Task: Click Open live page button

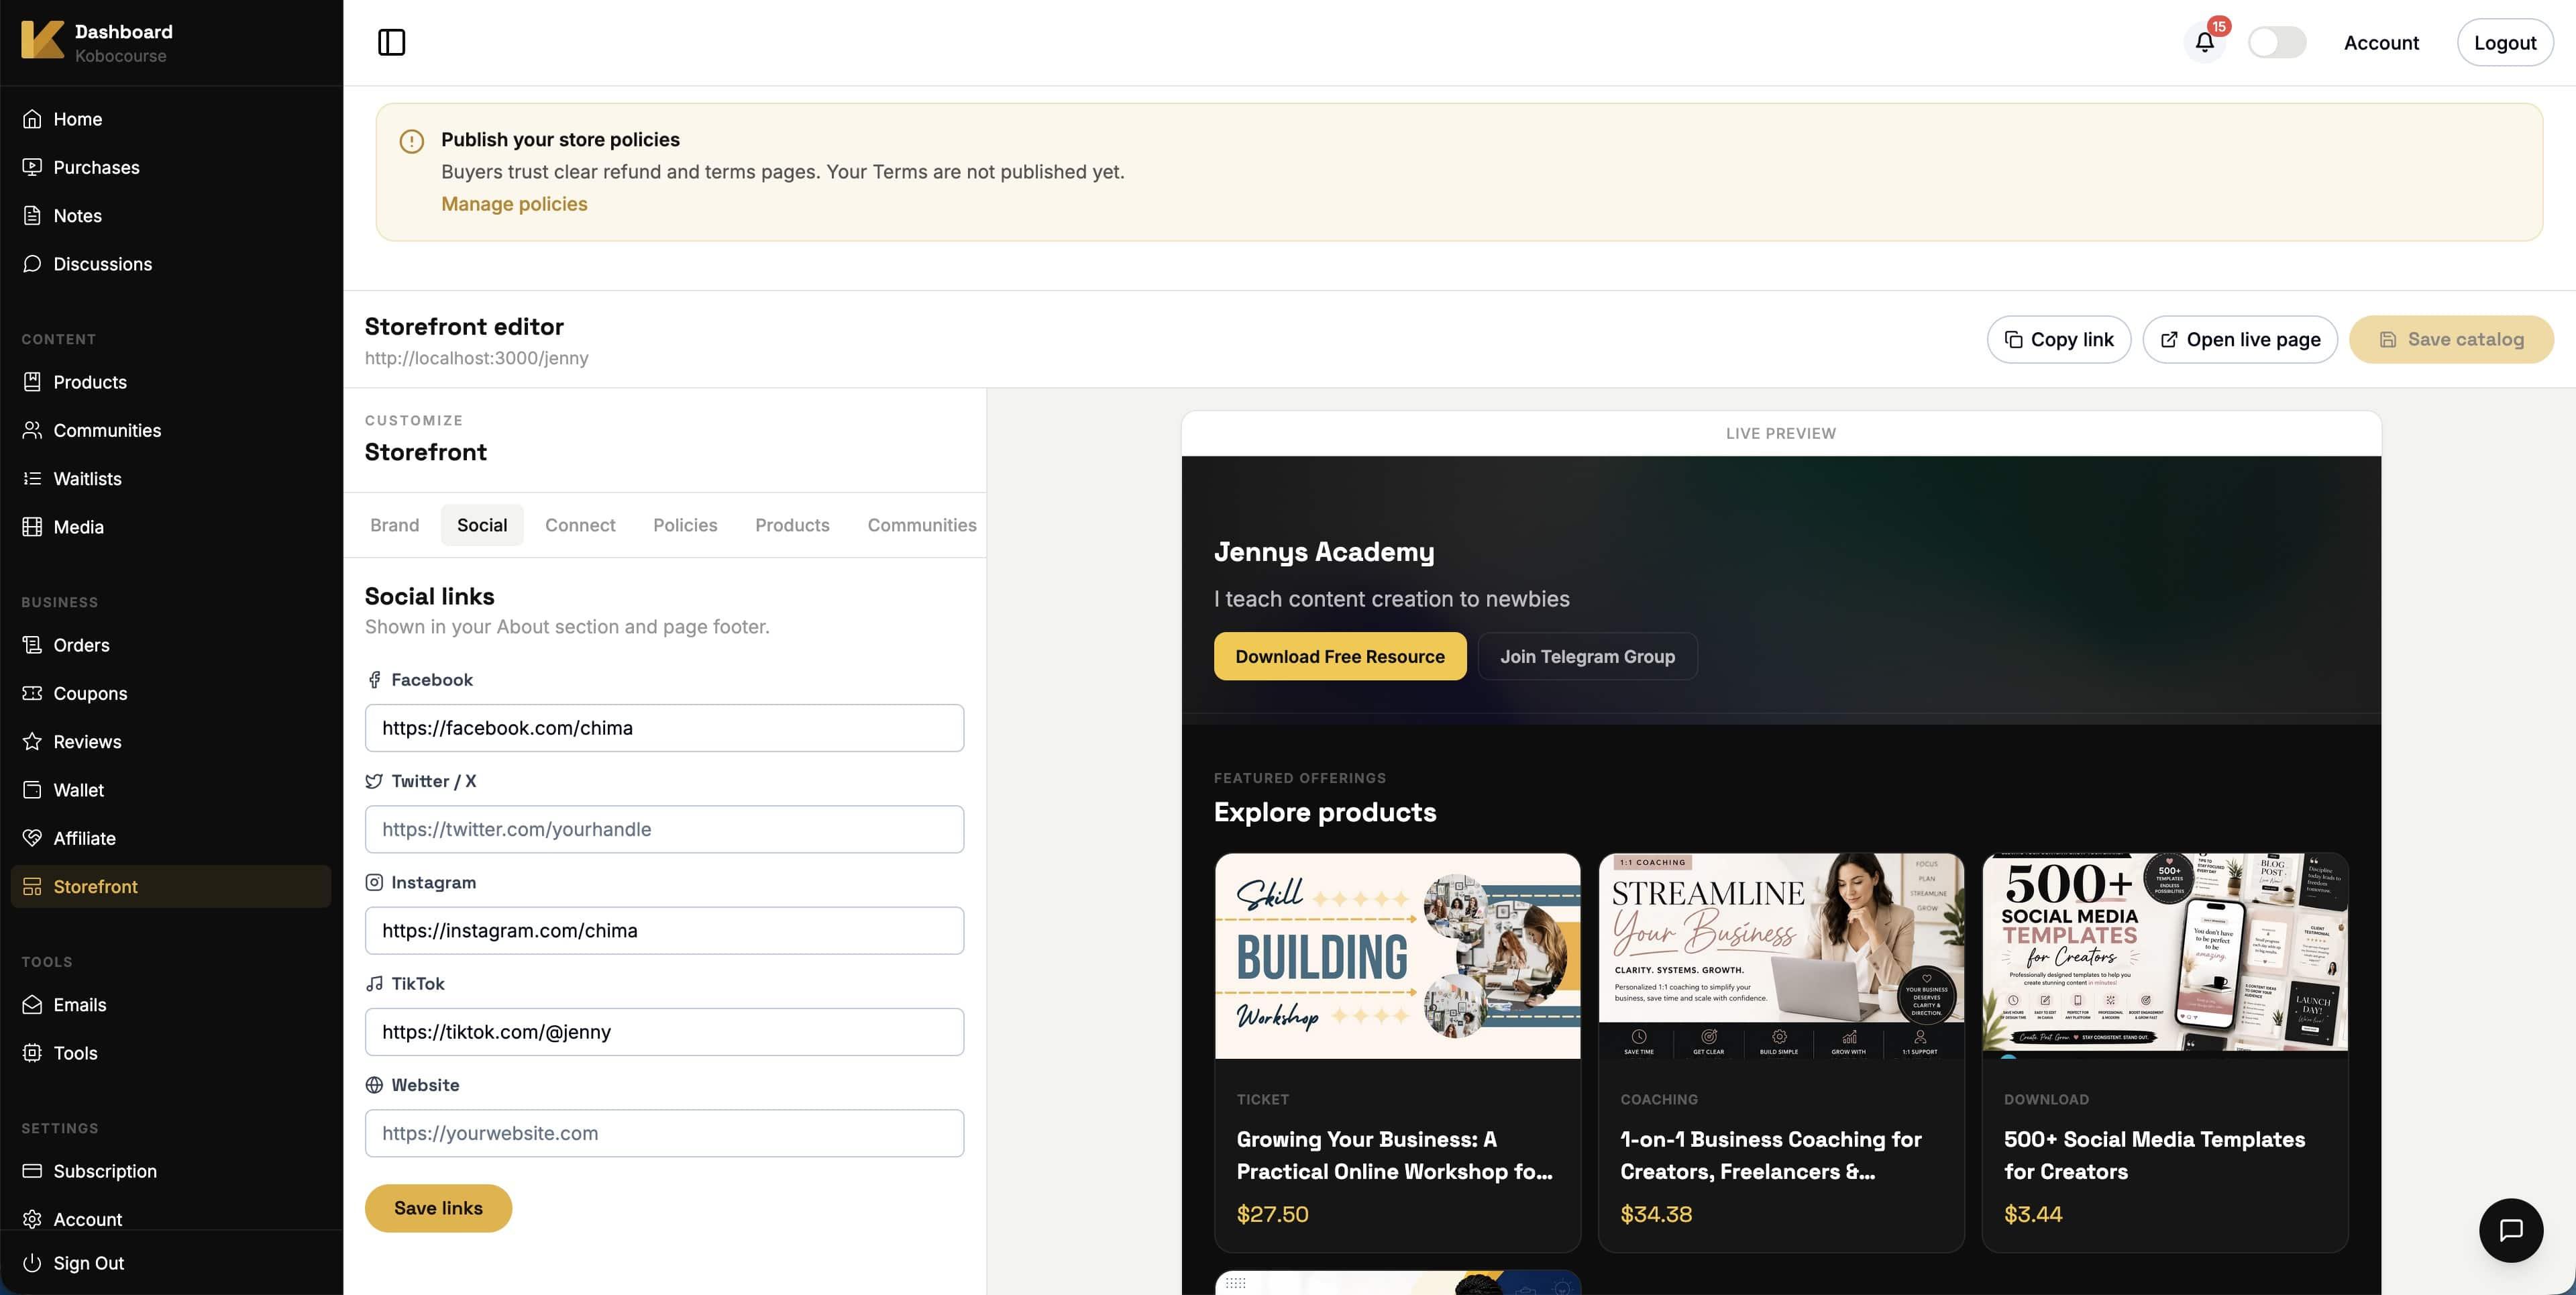Action: pyautogui.click(x=2240, y=339)
